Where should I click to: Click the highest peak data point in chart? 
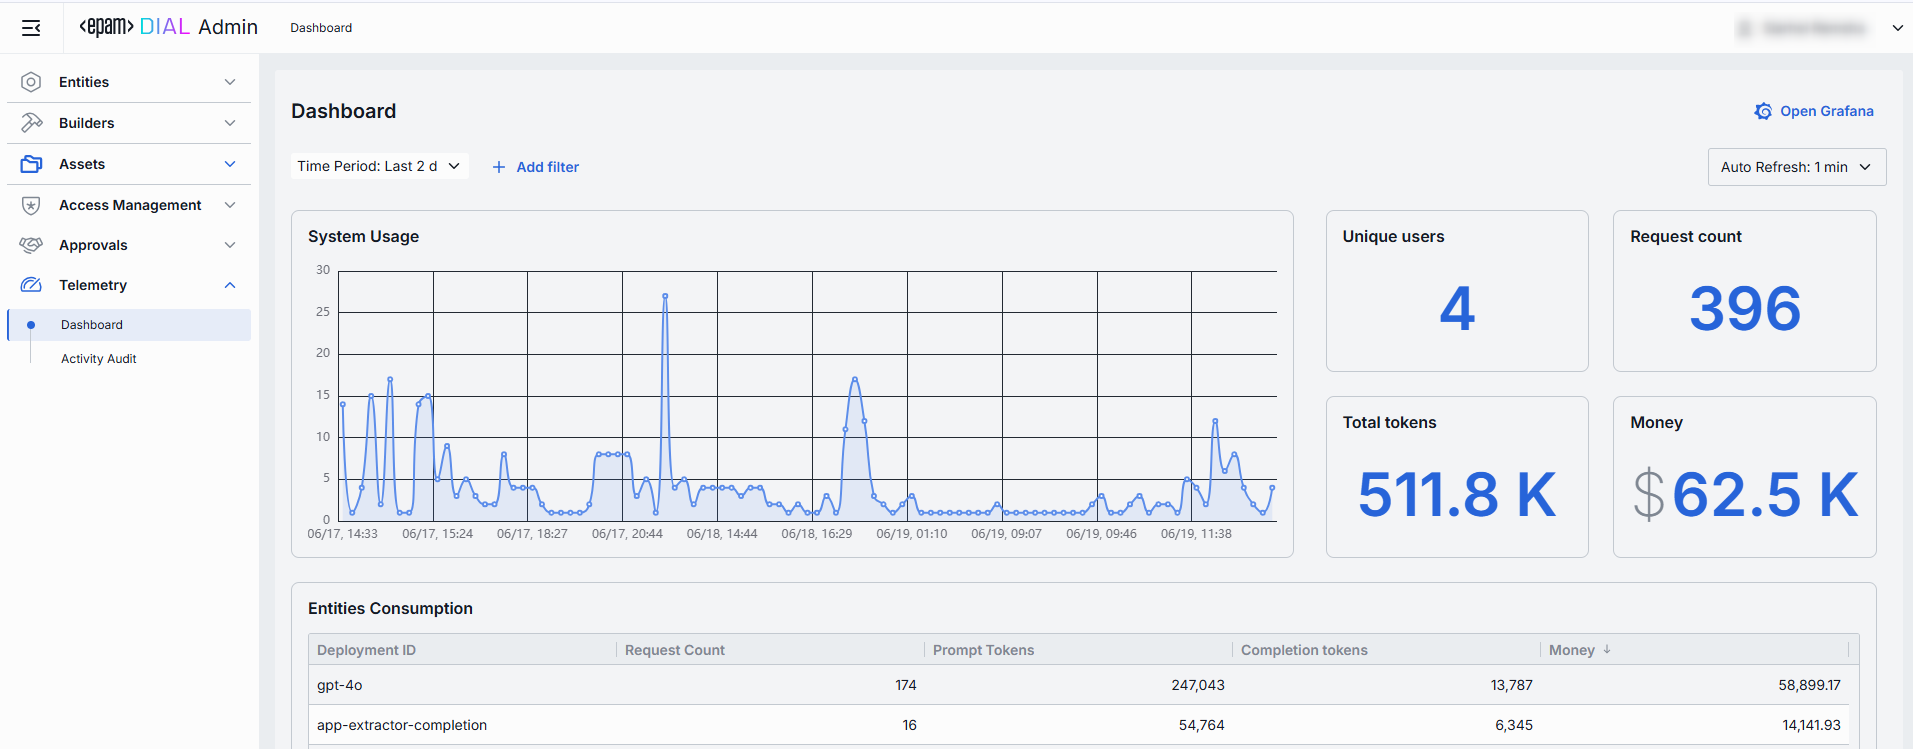(665, 296)
